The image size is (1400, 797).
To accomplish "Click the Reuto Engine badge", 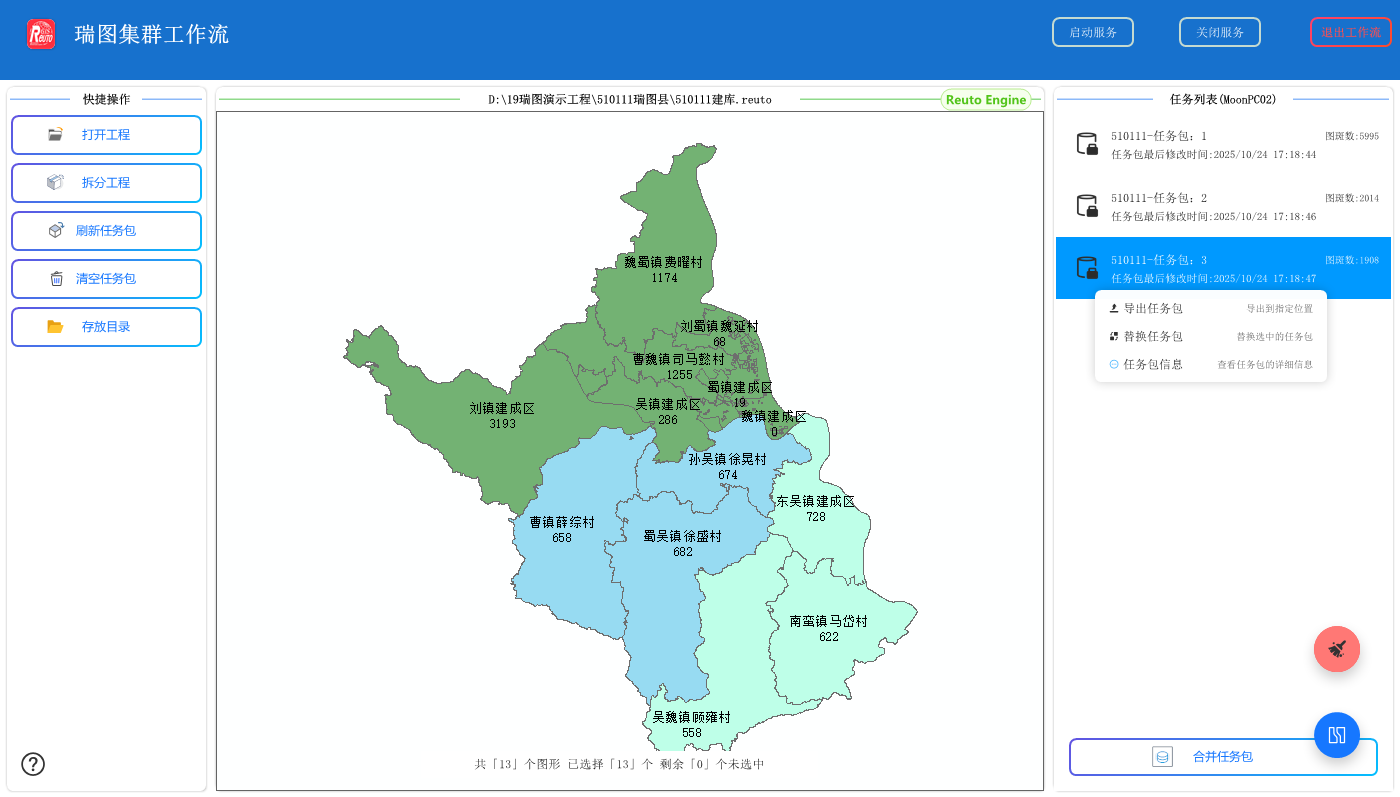I will click(985, 100).
